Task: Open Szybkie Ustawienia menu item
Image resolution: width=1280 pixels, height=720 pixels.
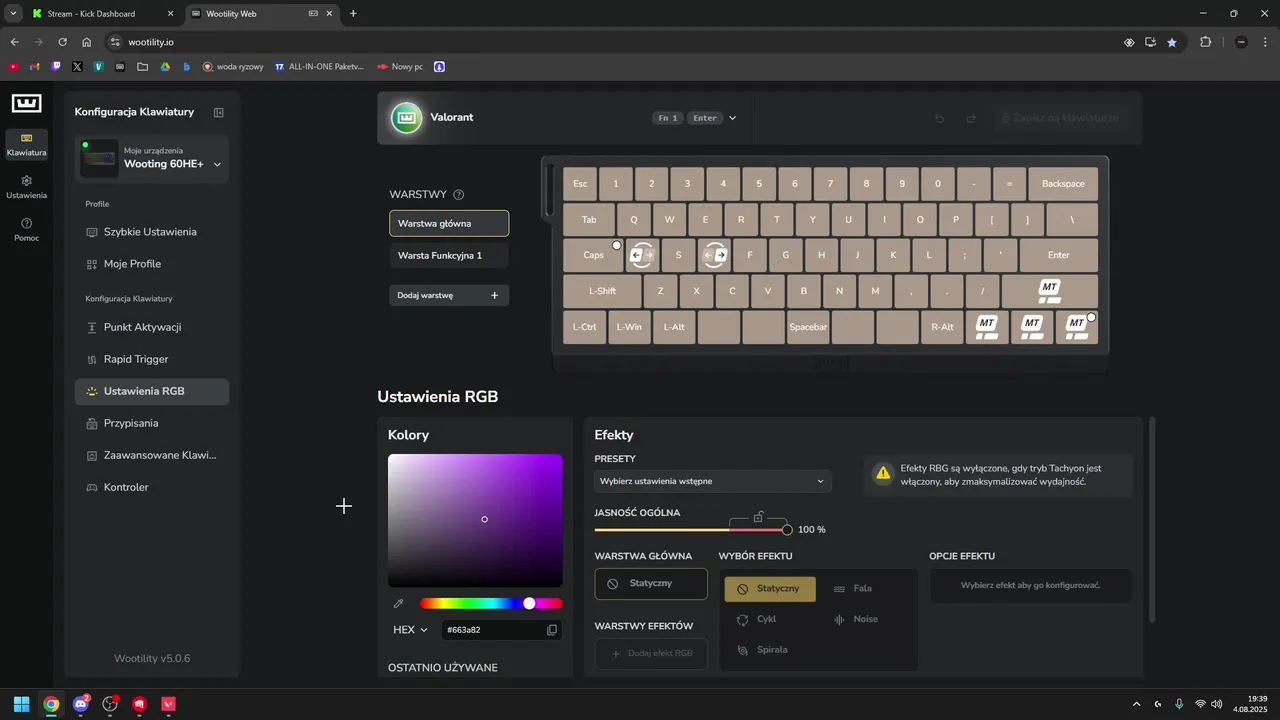Action: coord(152,232)
